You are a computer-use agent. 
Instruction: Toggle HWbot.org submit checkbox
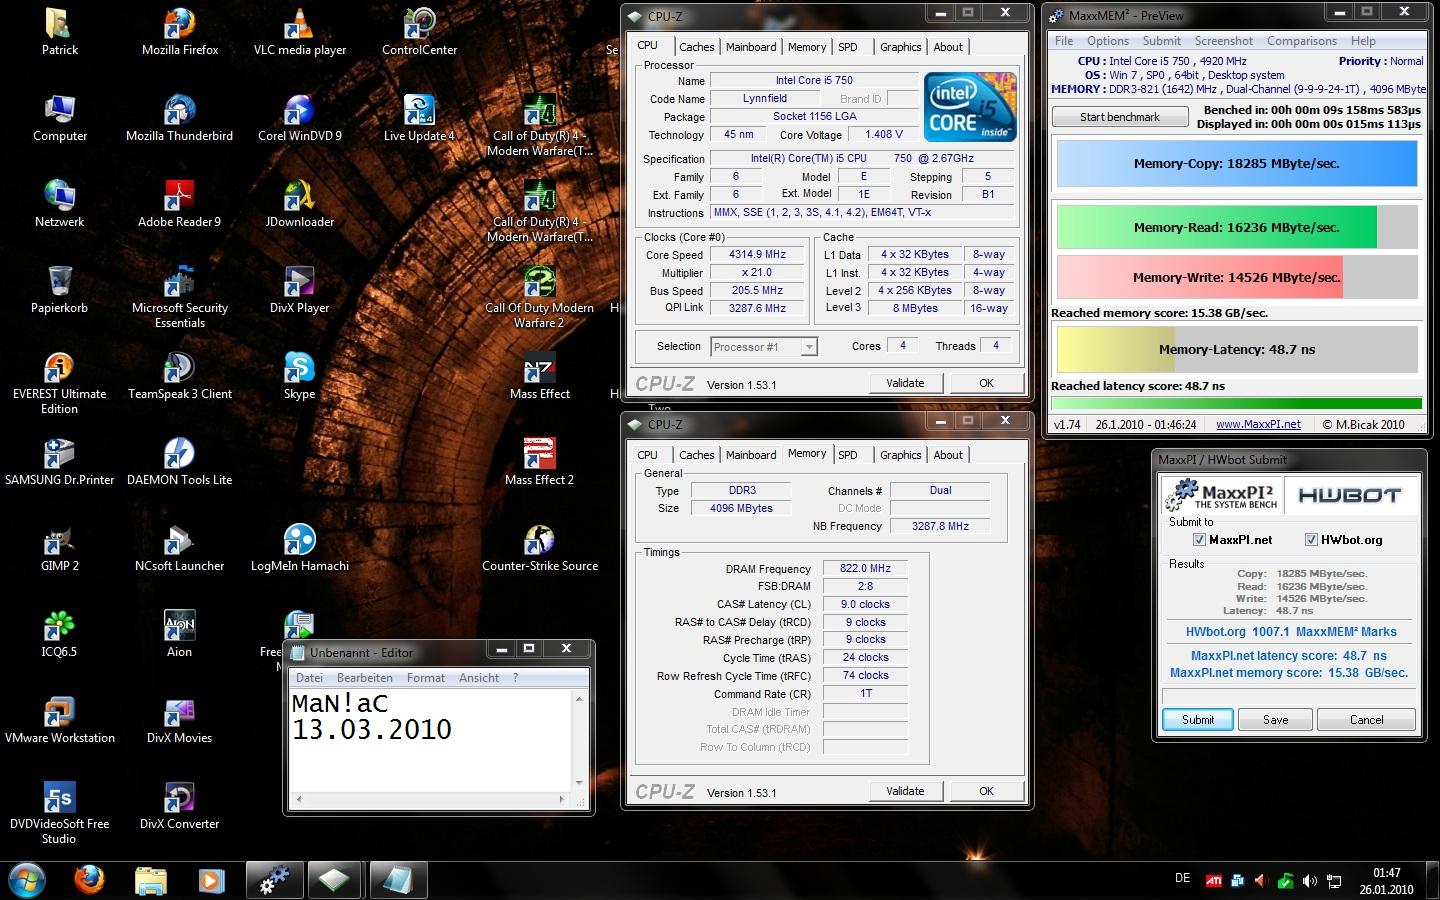pyautogui.click(x=1311, y=540)
